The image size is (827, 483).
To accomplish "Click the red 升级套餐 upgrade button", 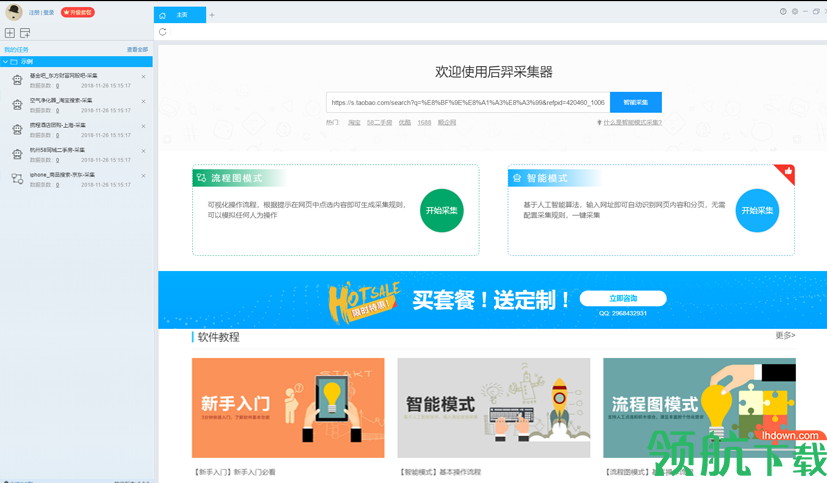I will pyautogui.click(x=78, y=12).
